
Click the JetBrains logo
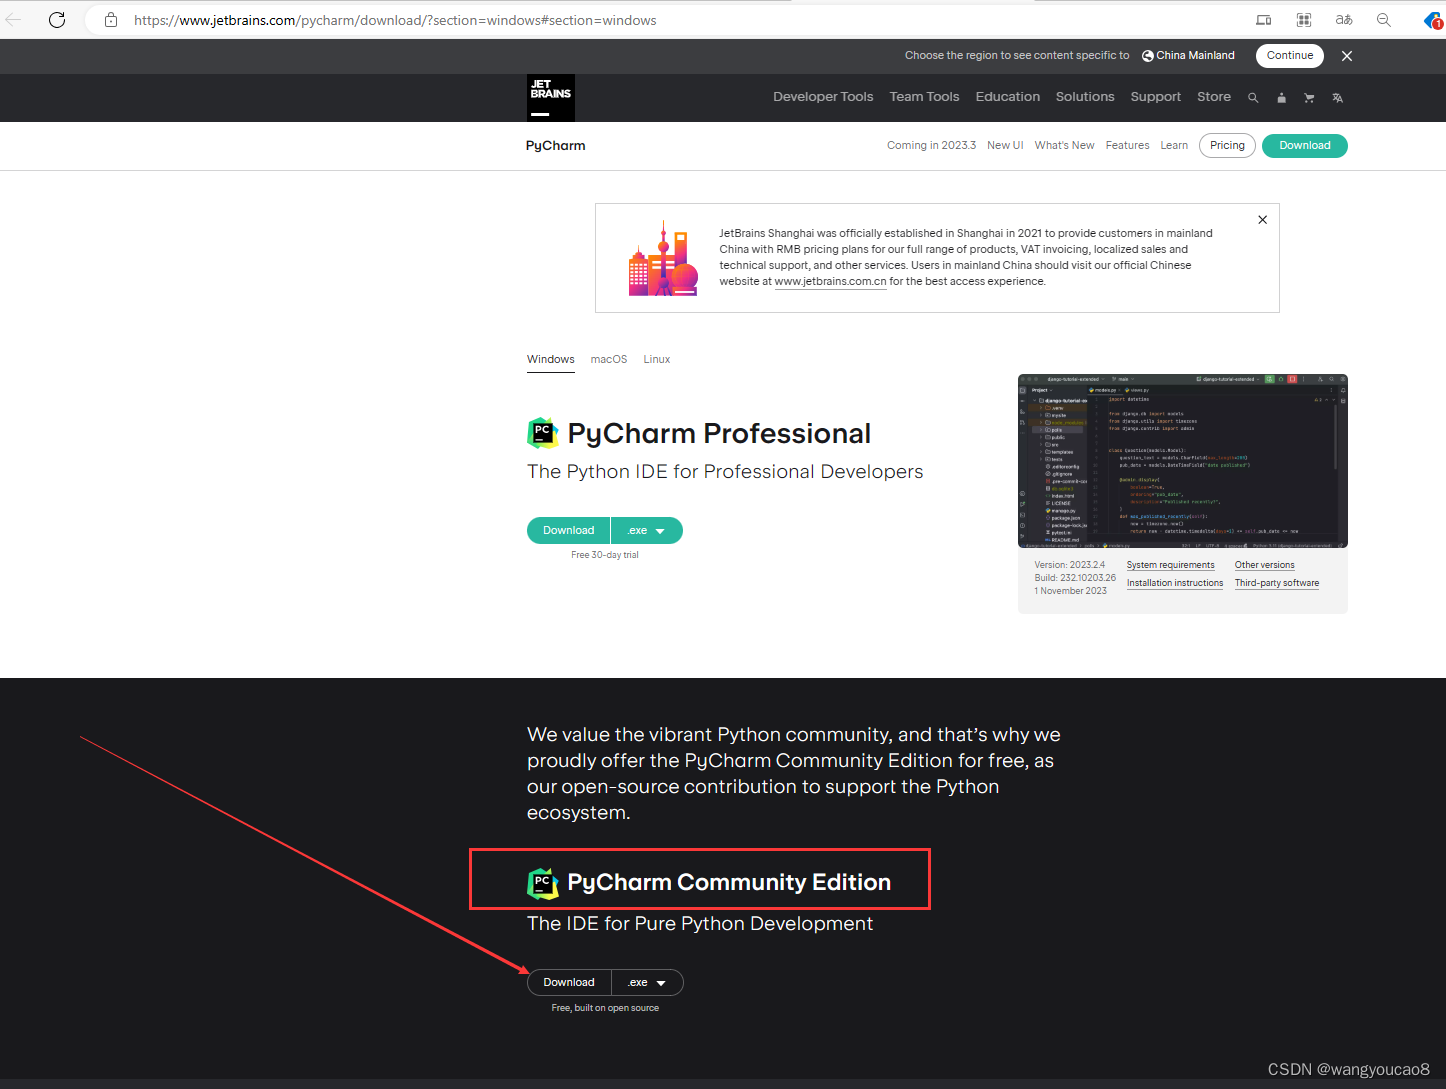550,97
